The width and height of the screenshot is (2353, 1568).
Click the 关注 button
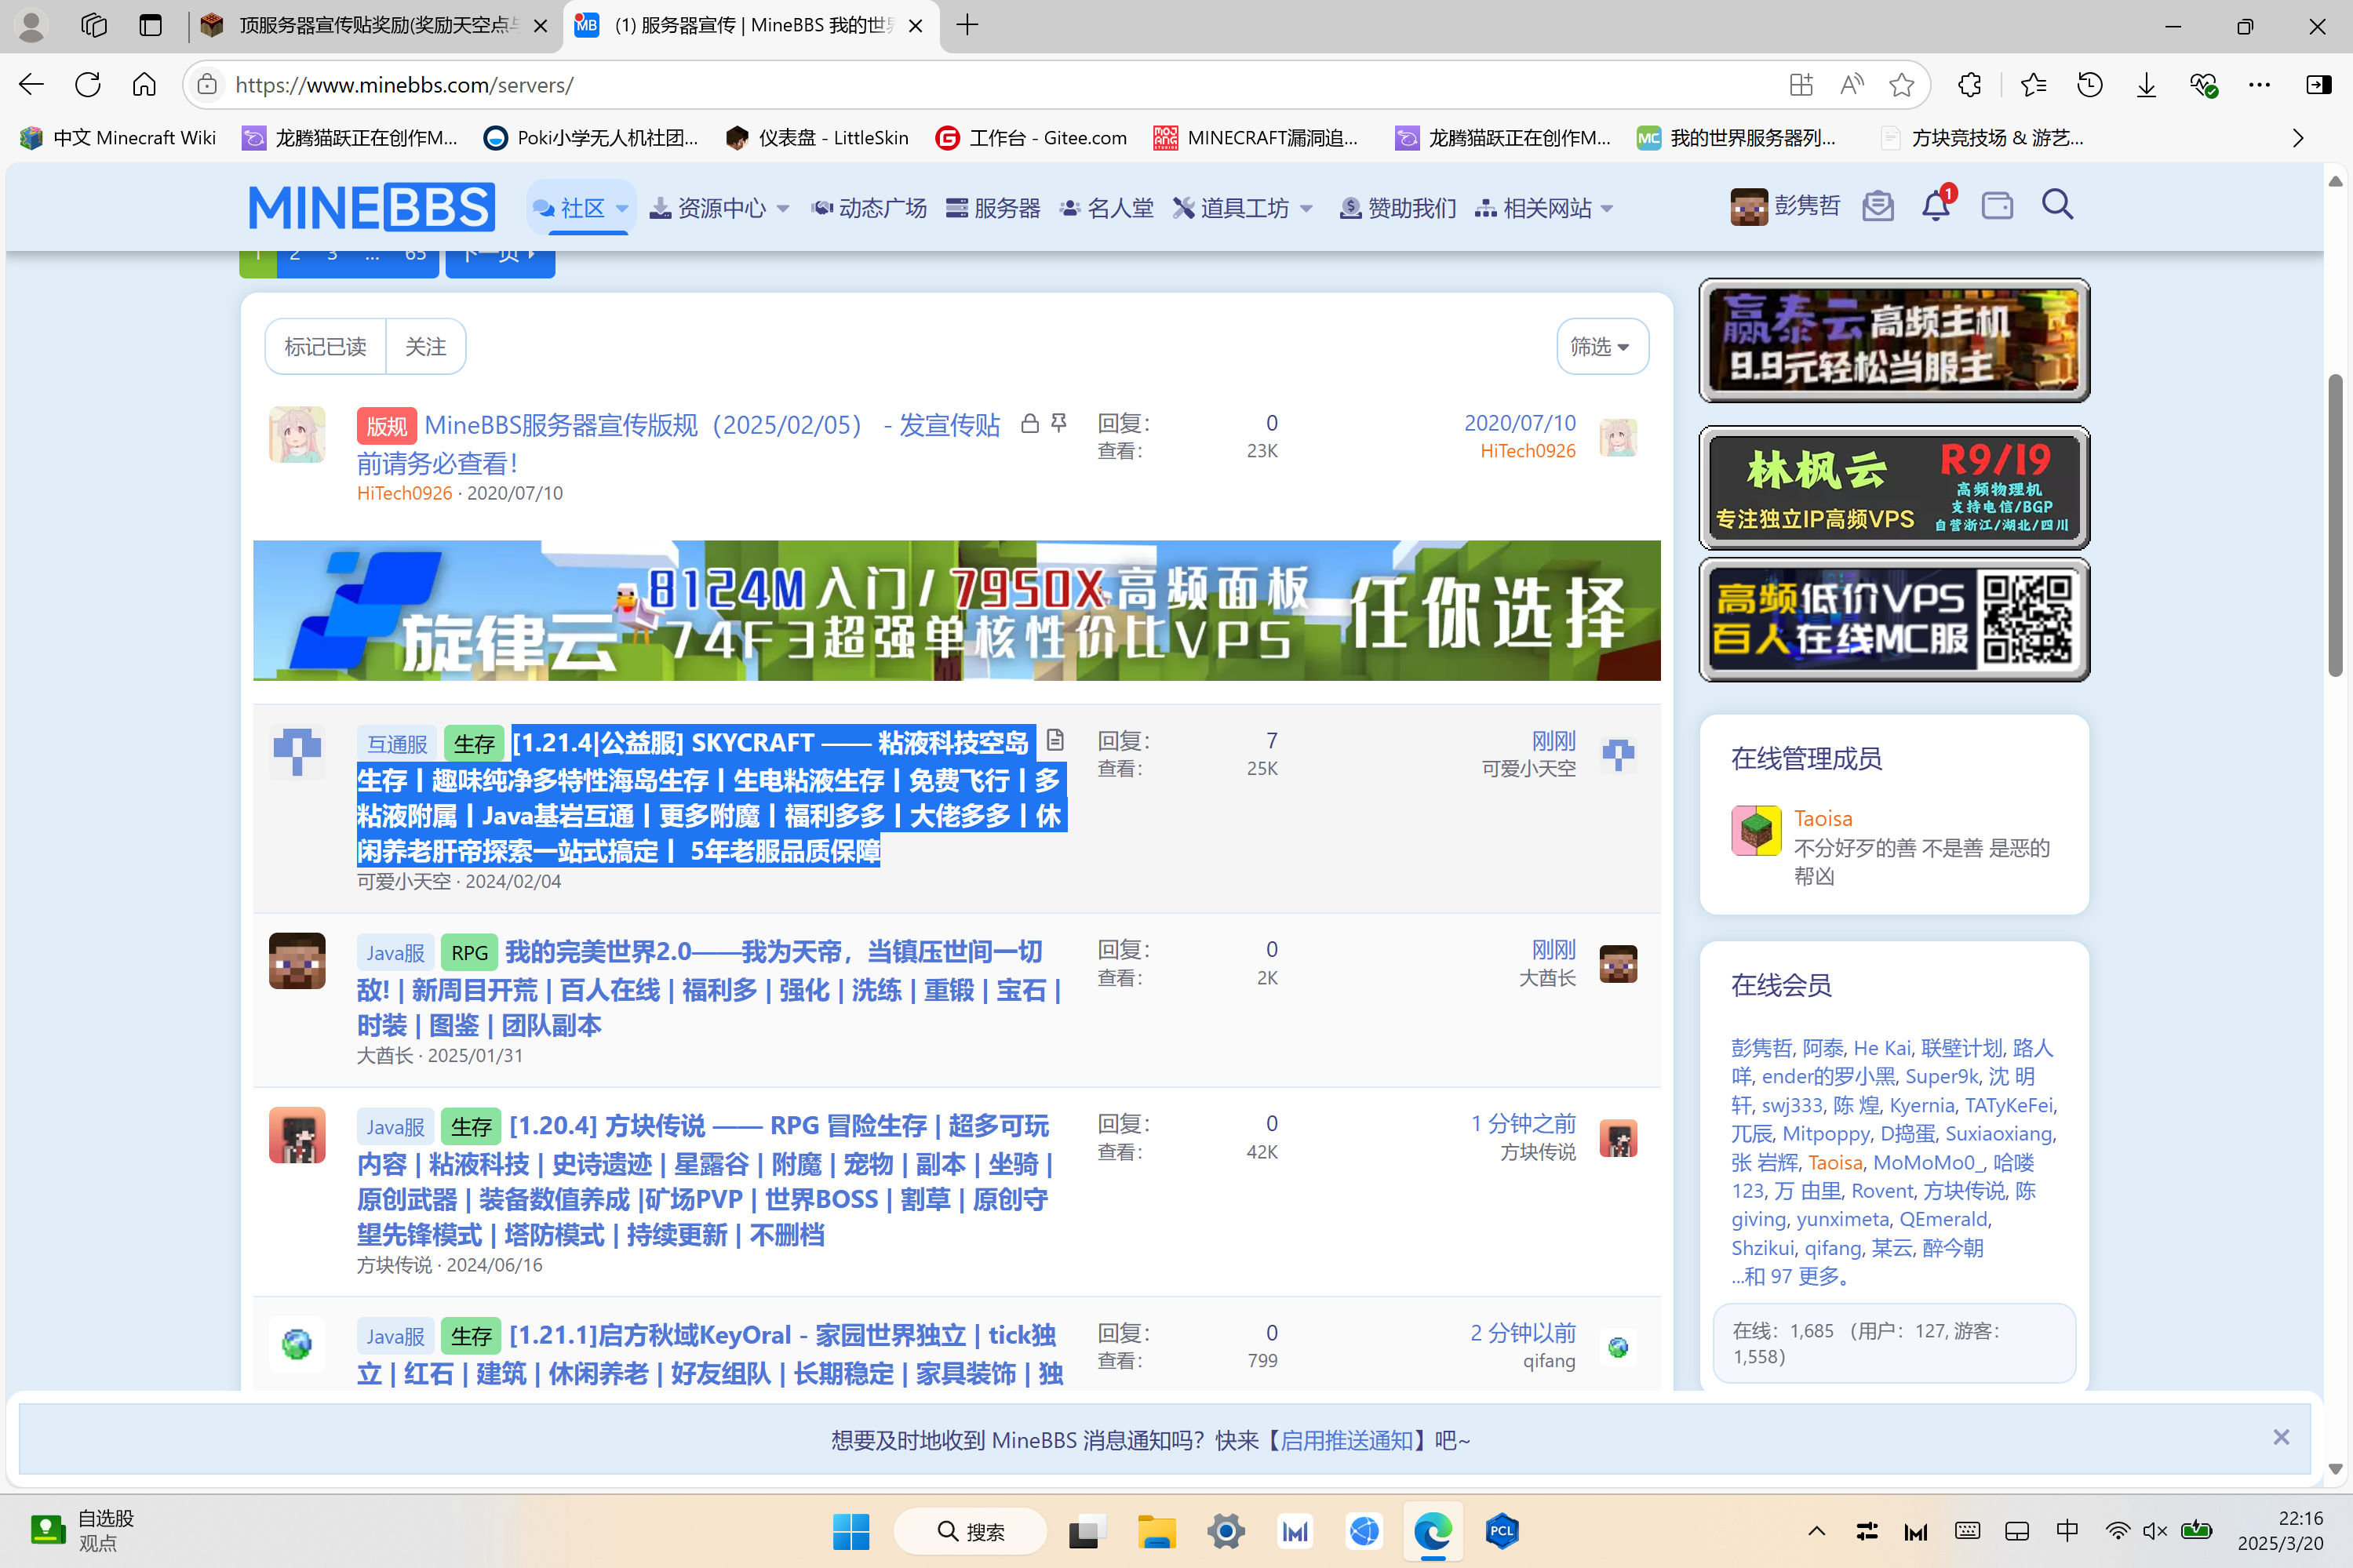coord(426,347)
